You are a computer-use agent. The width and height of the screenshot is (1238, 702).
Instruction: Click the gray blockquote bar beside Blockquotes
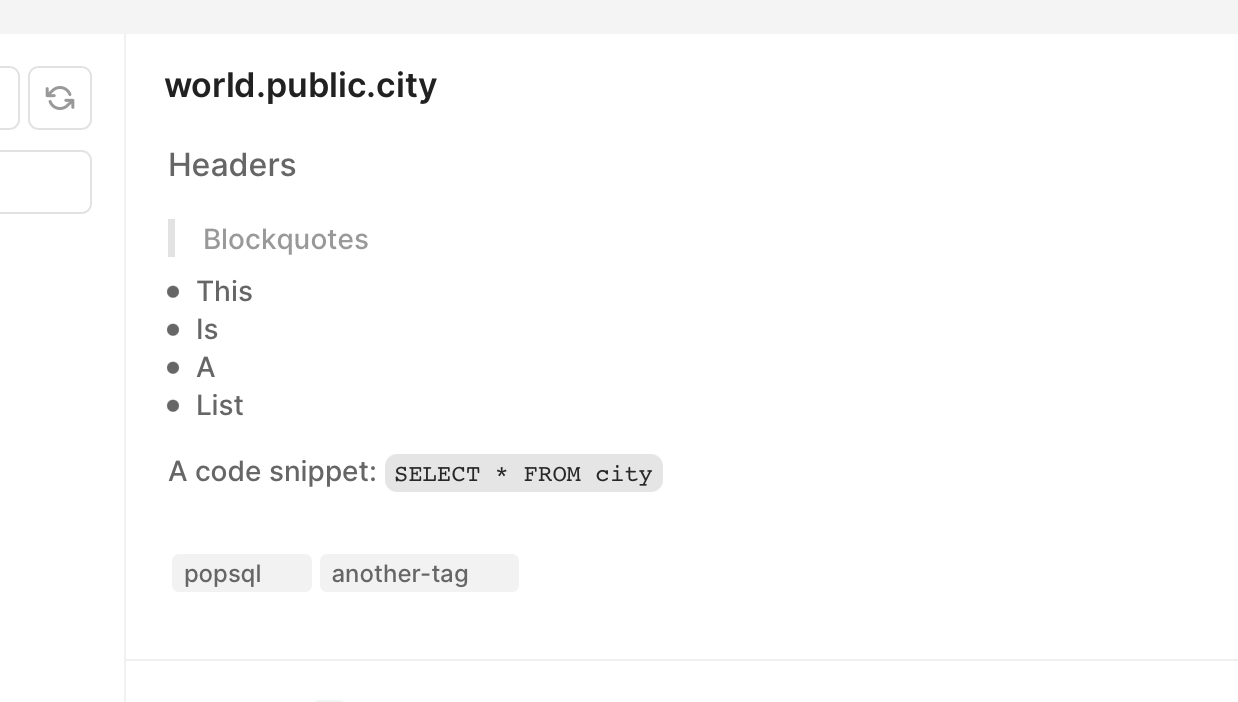(172, 238)
